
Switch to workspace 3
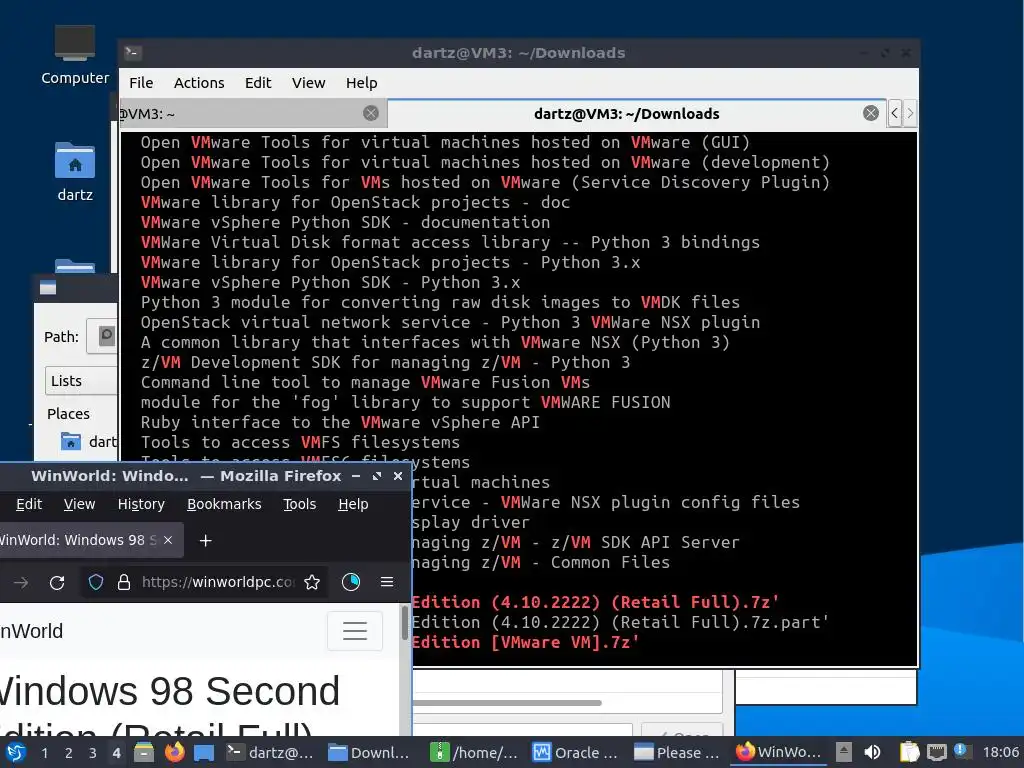(x=92, y=753)
